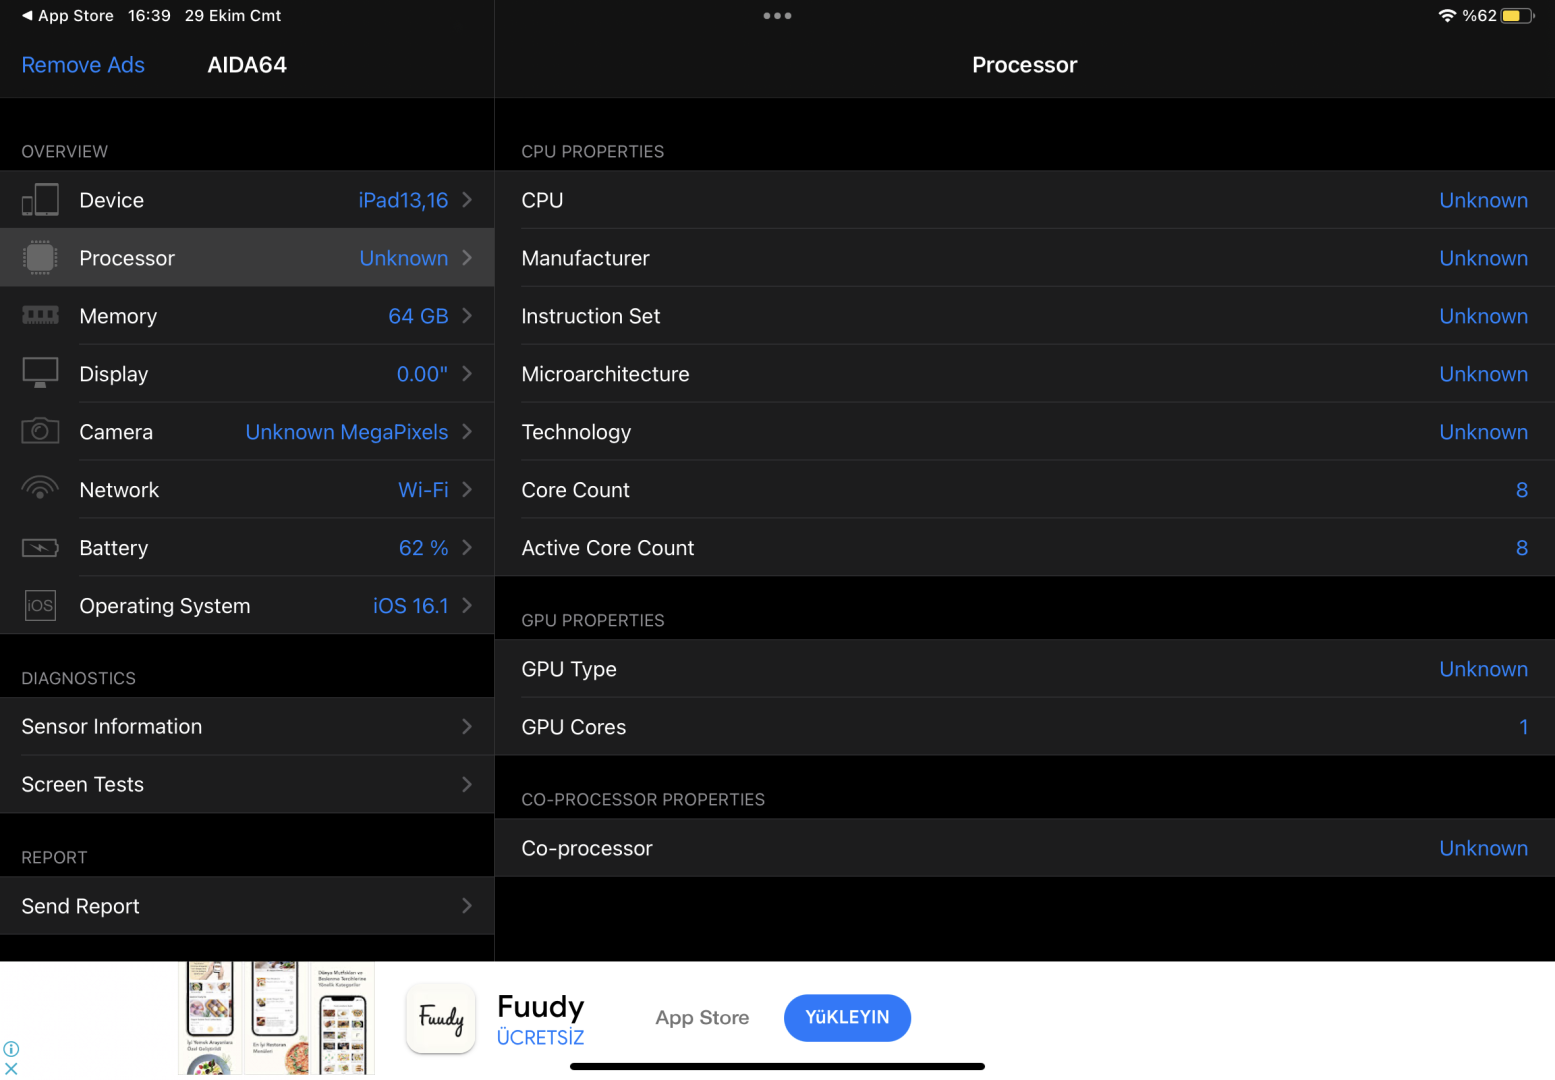
Task: Expand Memory row chevron
Action: [x=467, y=316]
